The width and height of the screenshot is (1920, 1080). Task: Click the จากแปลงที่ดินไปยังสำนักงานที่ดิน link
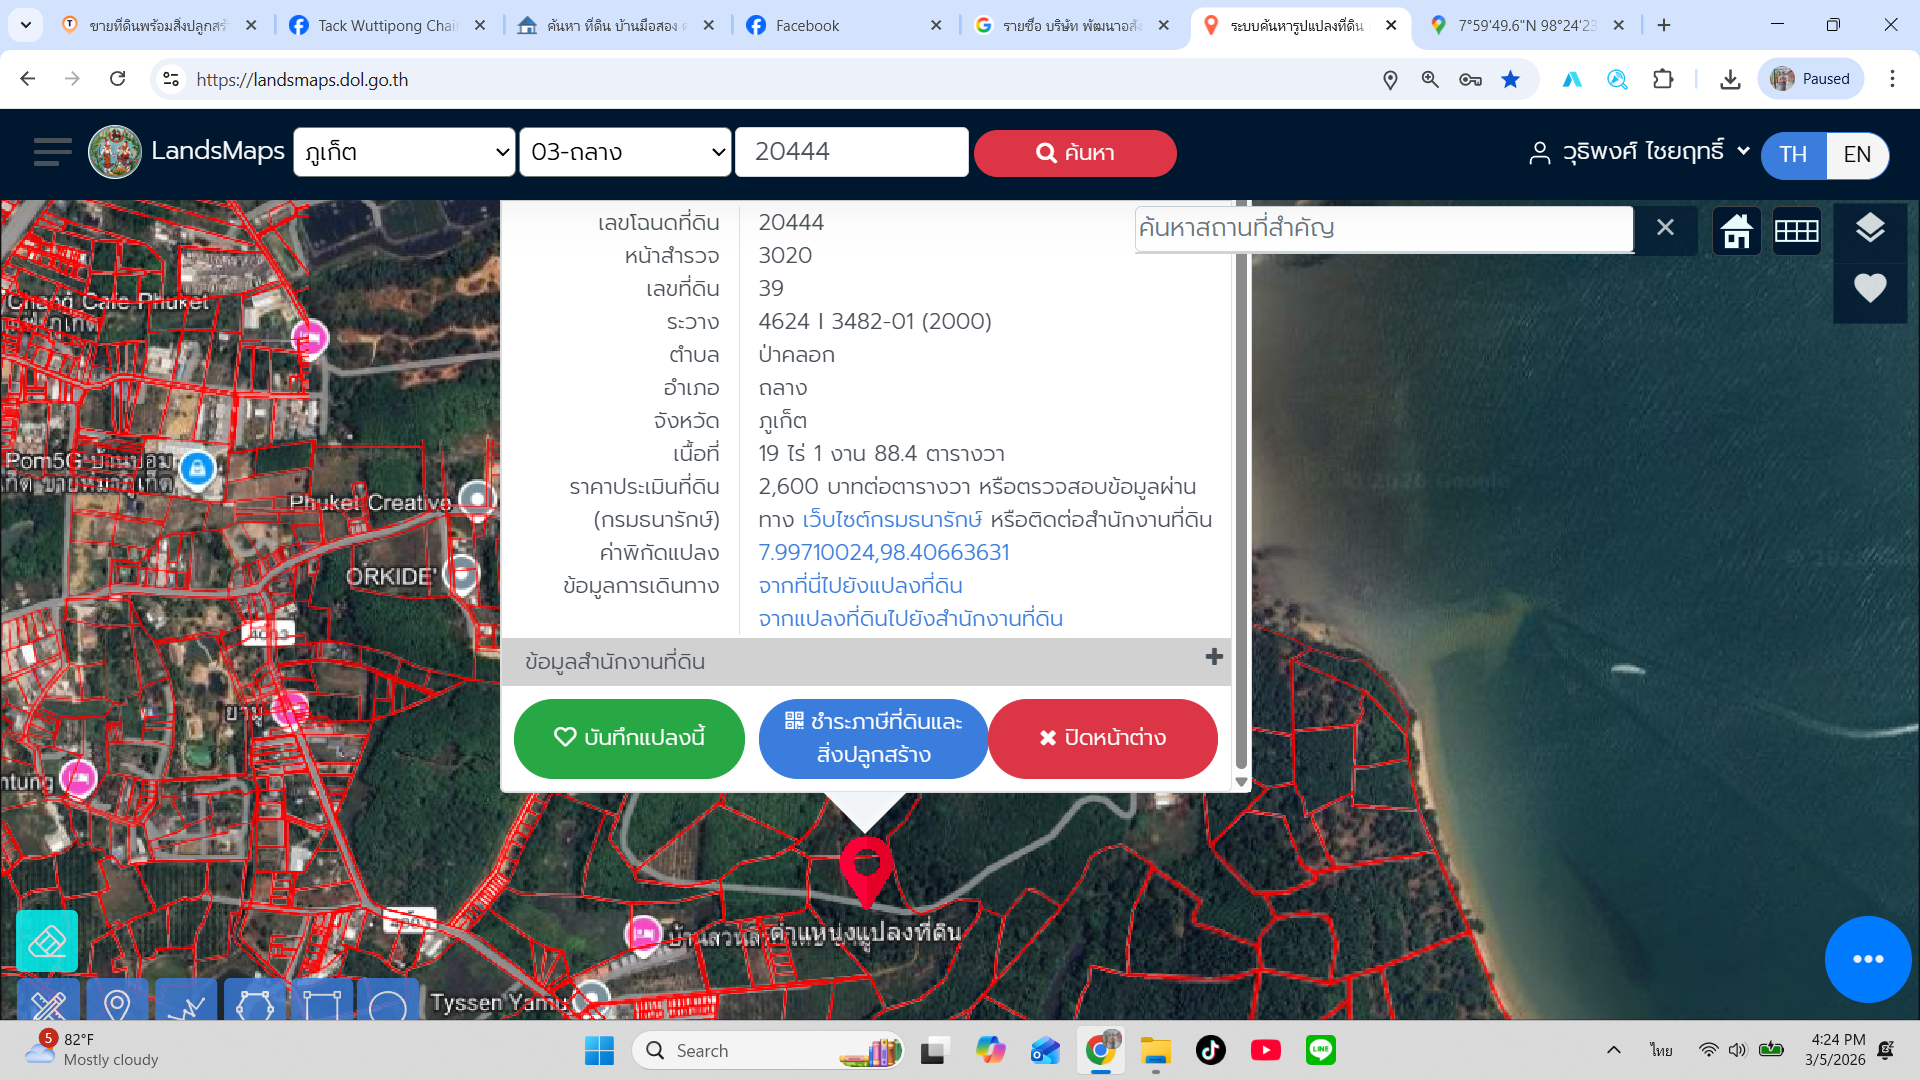click(x=910, y=618)
